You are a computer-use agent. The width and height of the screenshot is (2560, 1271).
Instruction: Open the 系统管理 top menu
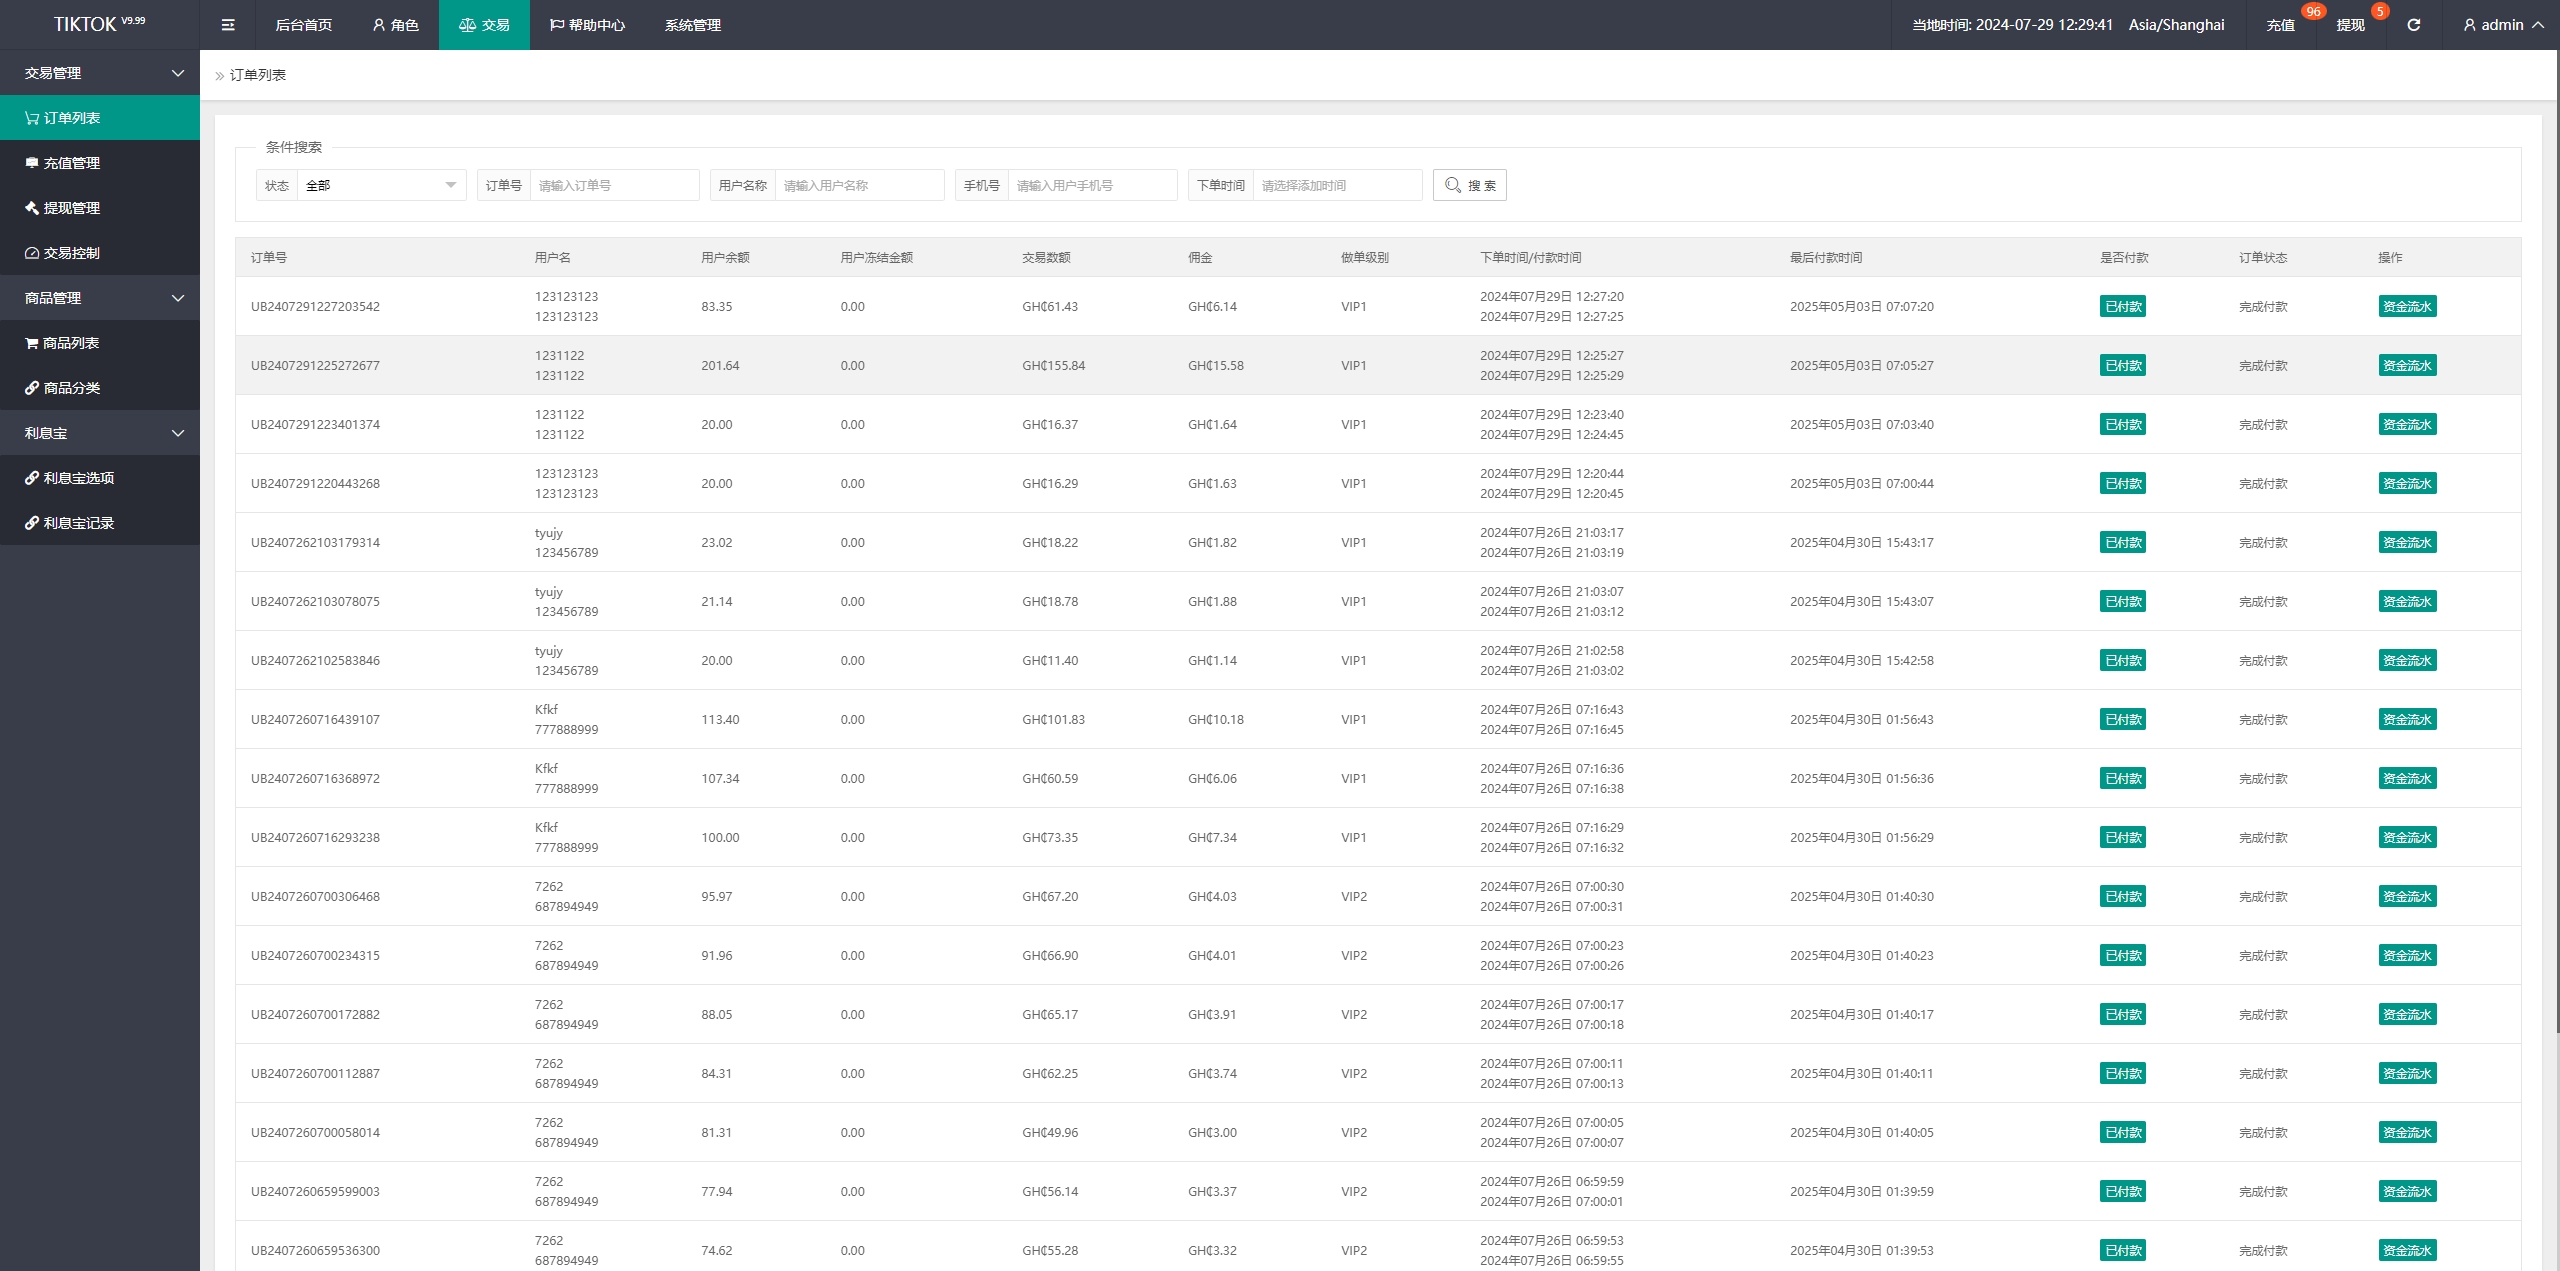tap(692, 25)
